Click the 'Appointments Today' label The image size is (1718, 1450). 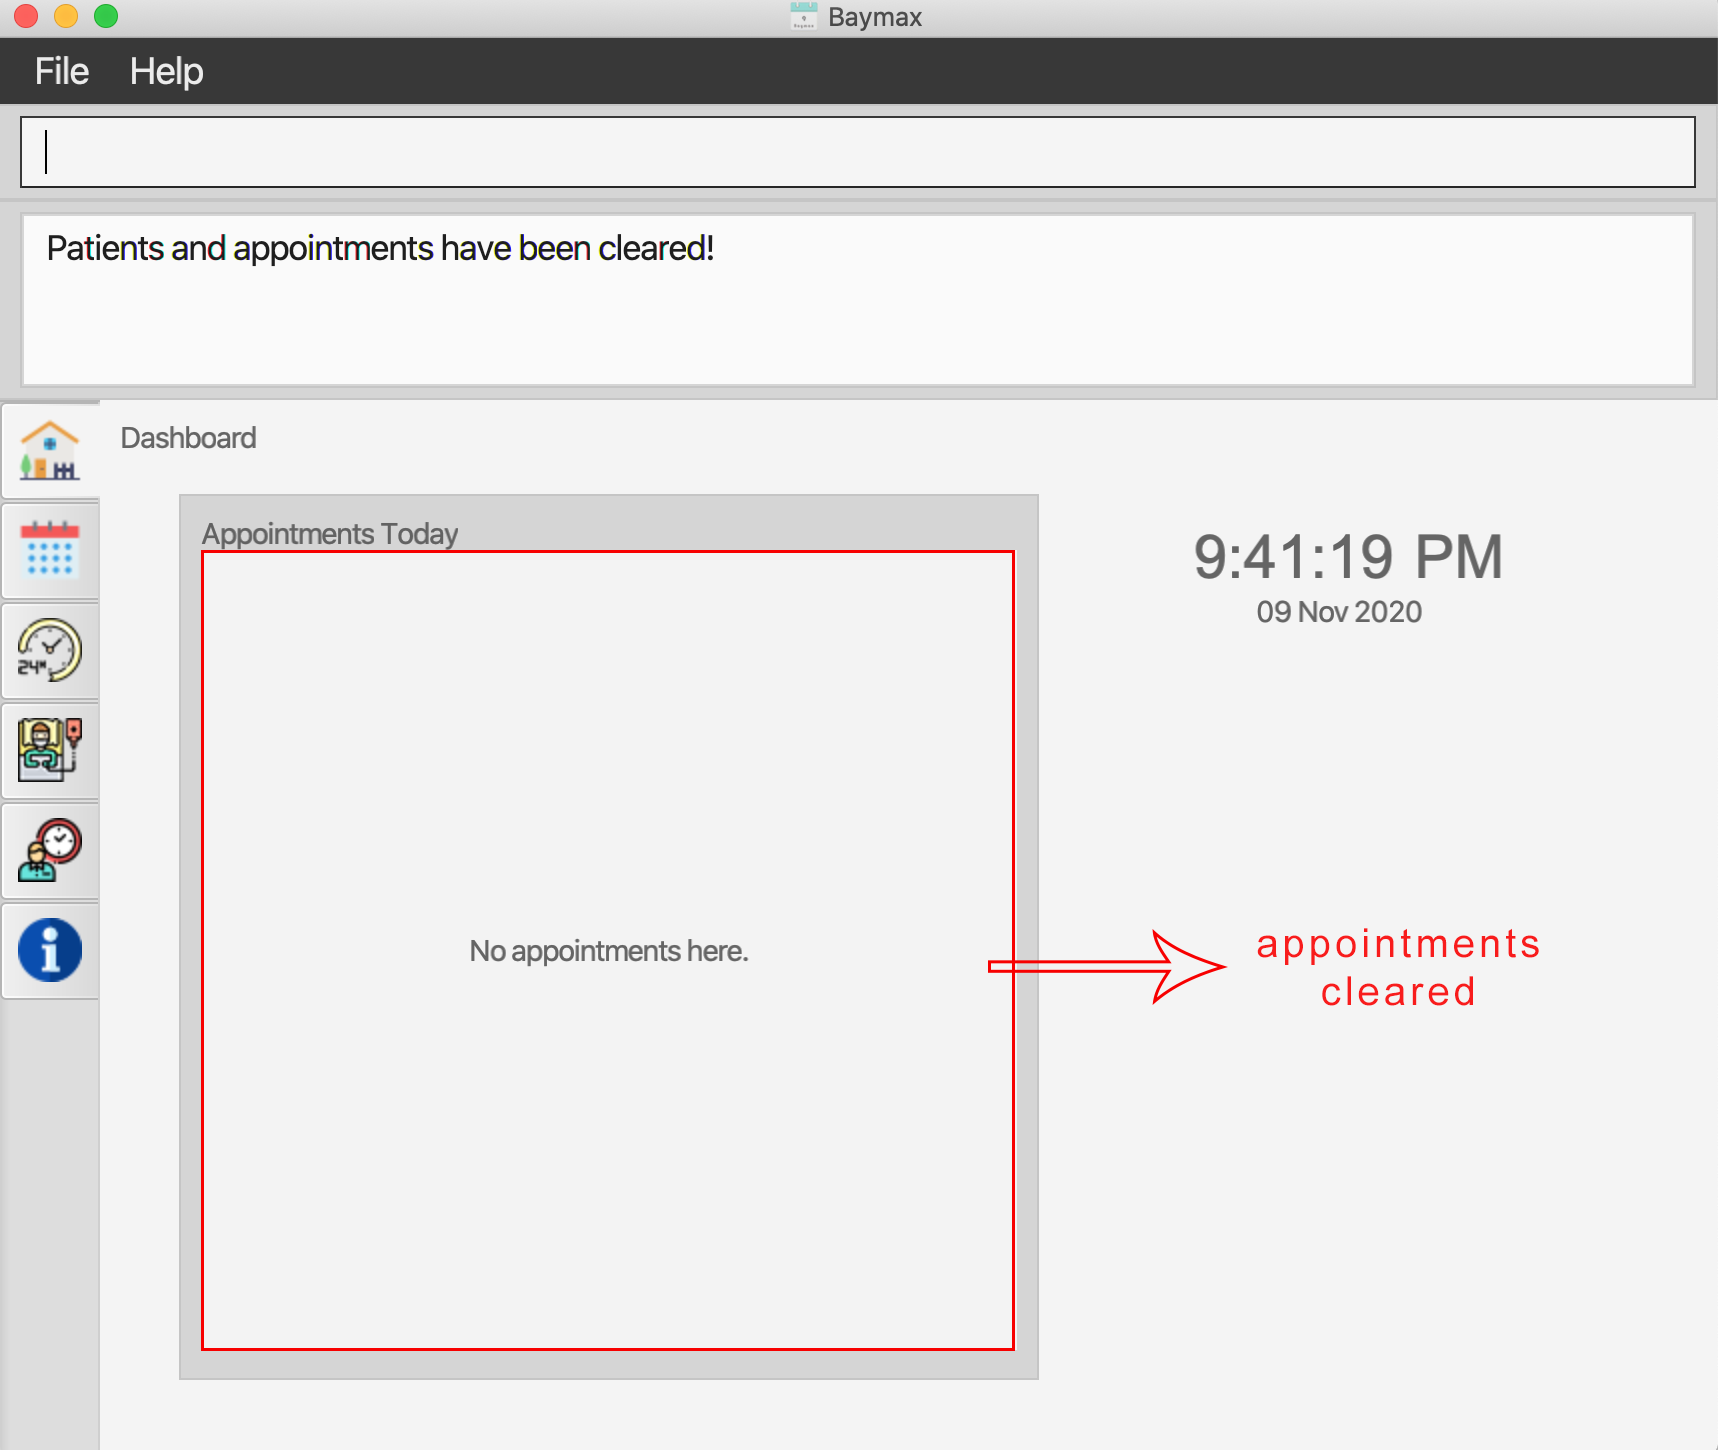330,533
